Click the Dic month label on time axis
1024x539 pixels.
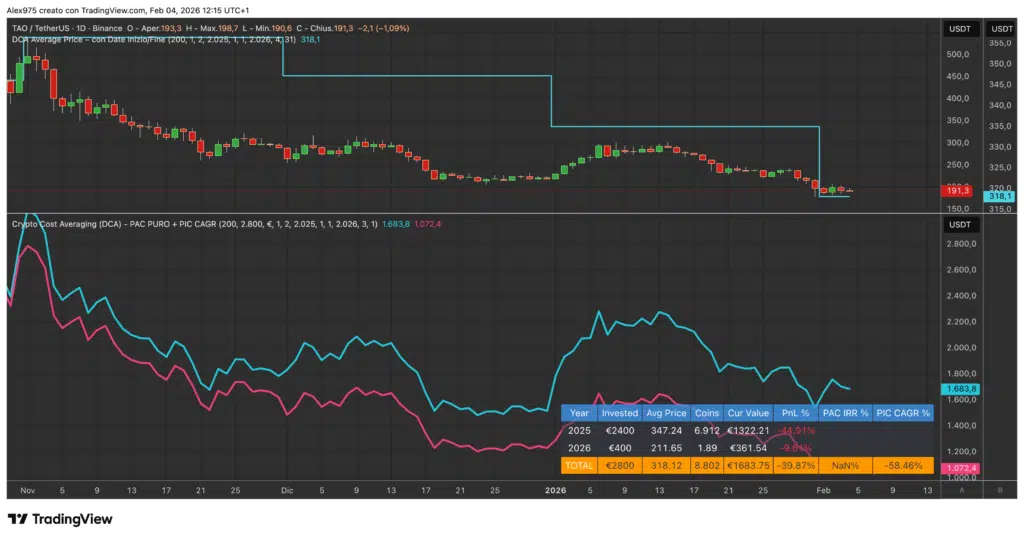[287, 491]
